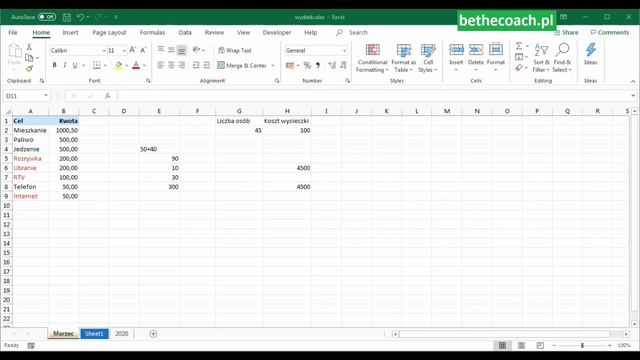
Task: Click the Insert Function fx icon
Action: 108,96
